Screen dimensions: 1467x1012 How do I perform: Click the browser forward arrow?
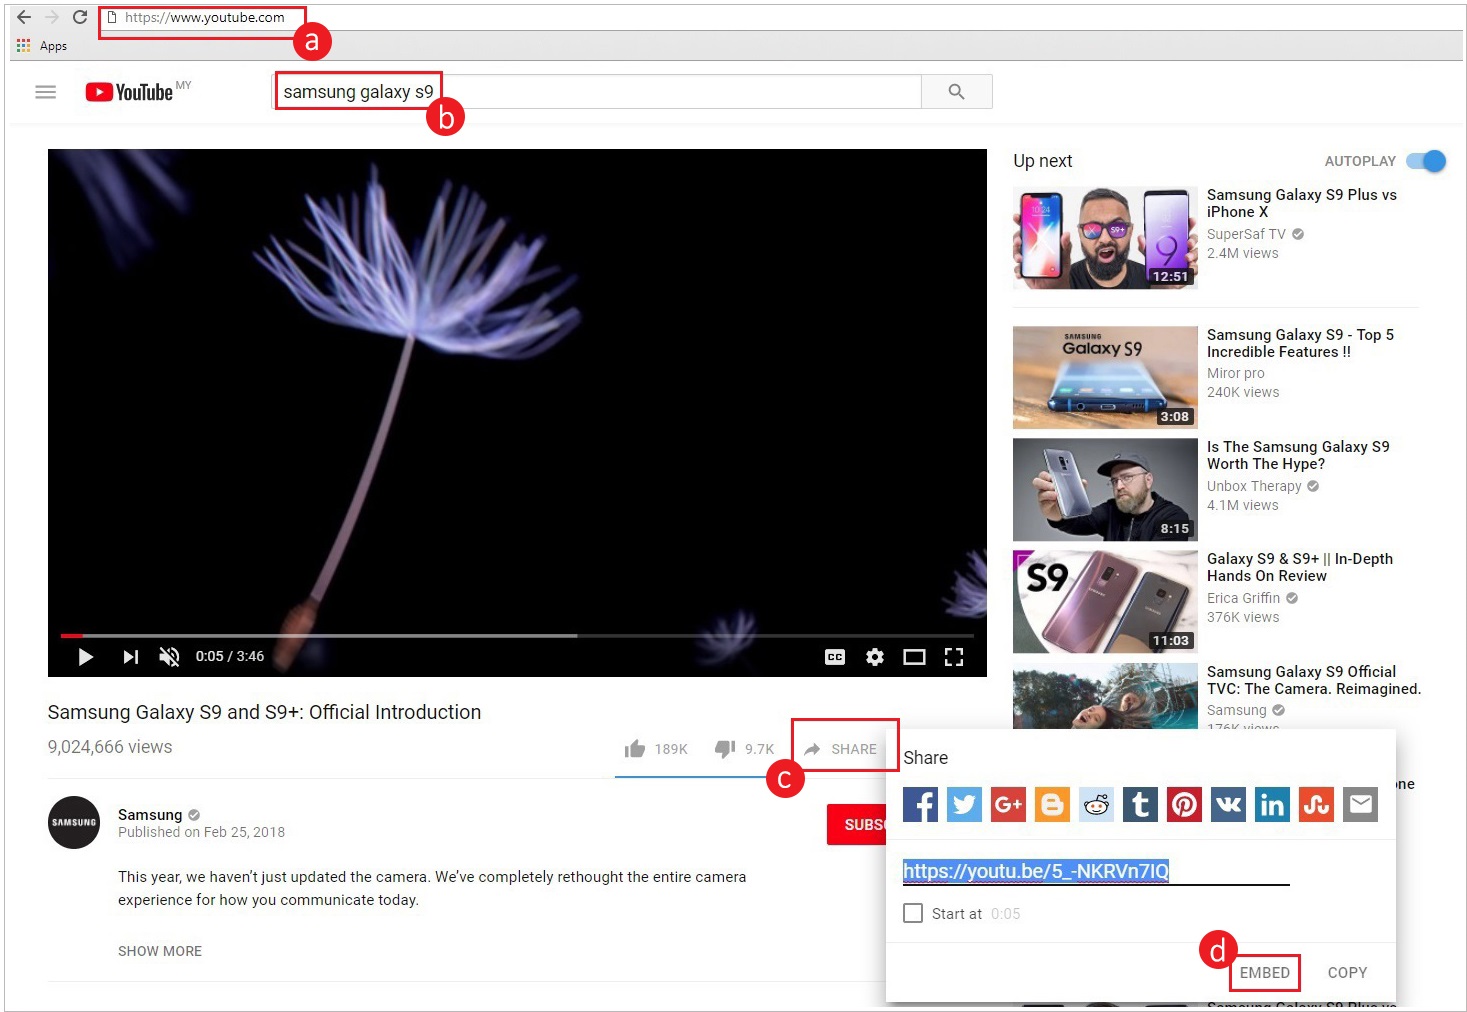click(52, 17)
